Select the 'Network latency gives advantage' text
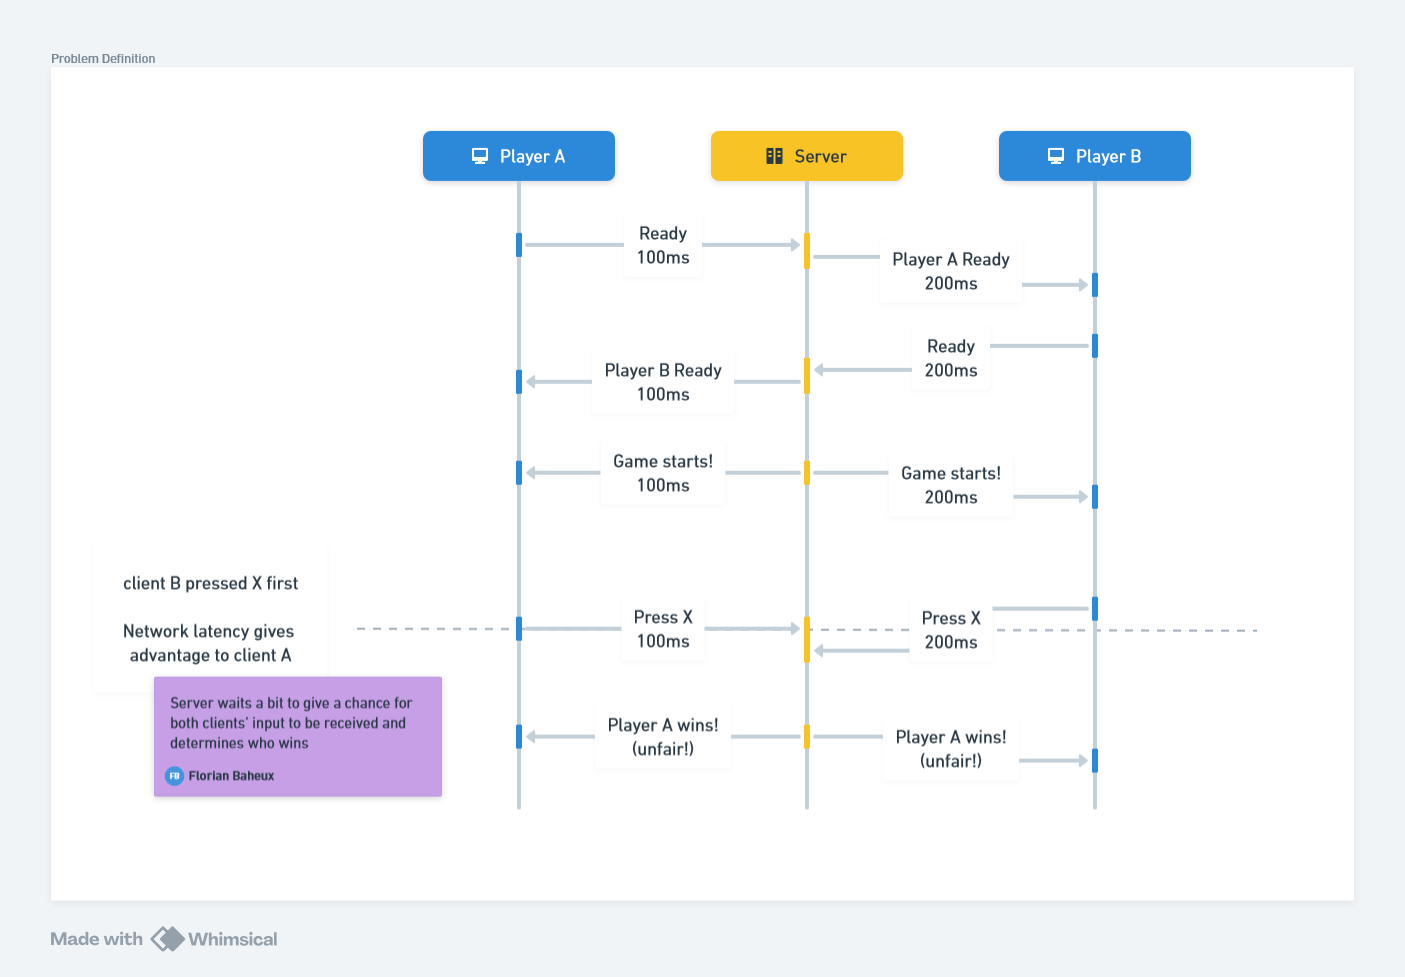Image resolution: width=1405 pixels, height=977 pixels. pyautogui.click(x=209, y=644)
